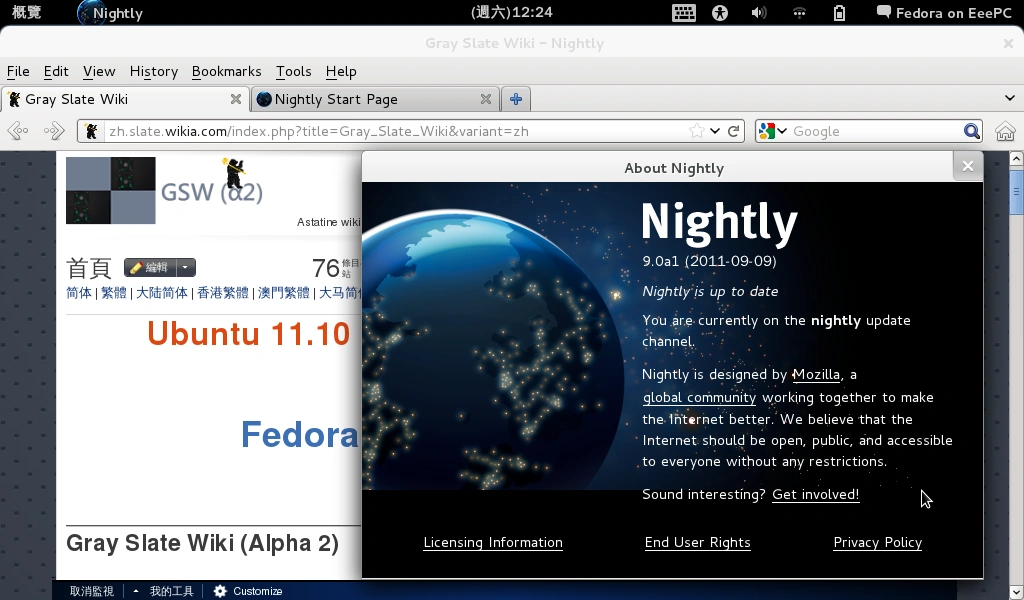Screen dimensions: 1024x600
Task: Navigate back using the back arrow
Action: click(17, 131)
